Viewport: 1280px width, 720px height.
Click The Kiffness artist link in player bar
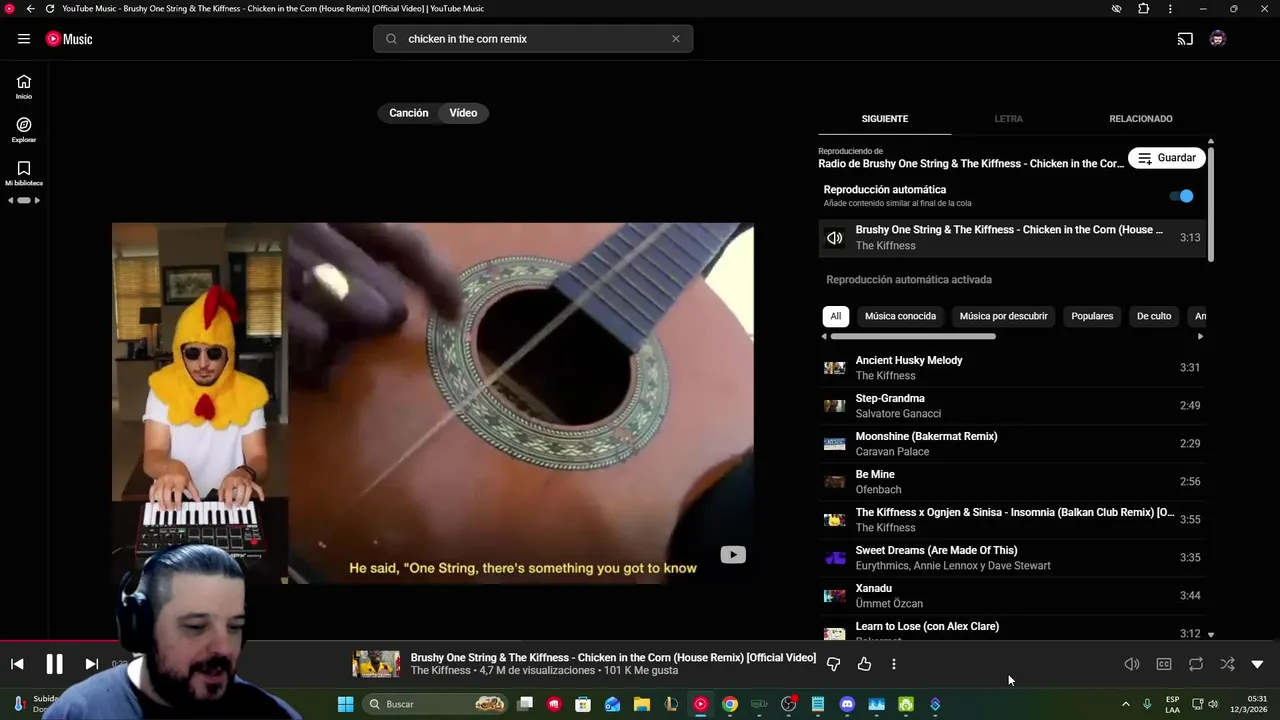(x=440, y=671)
